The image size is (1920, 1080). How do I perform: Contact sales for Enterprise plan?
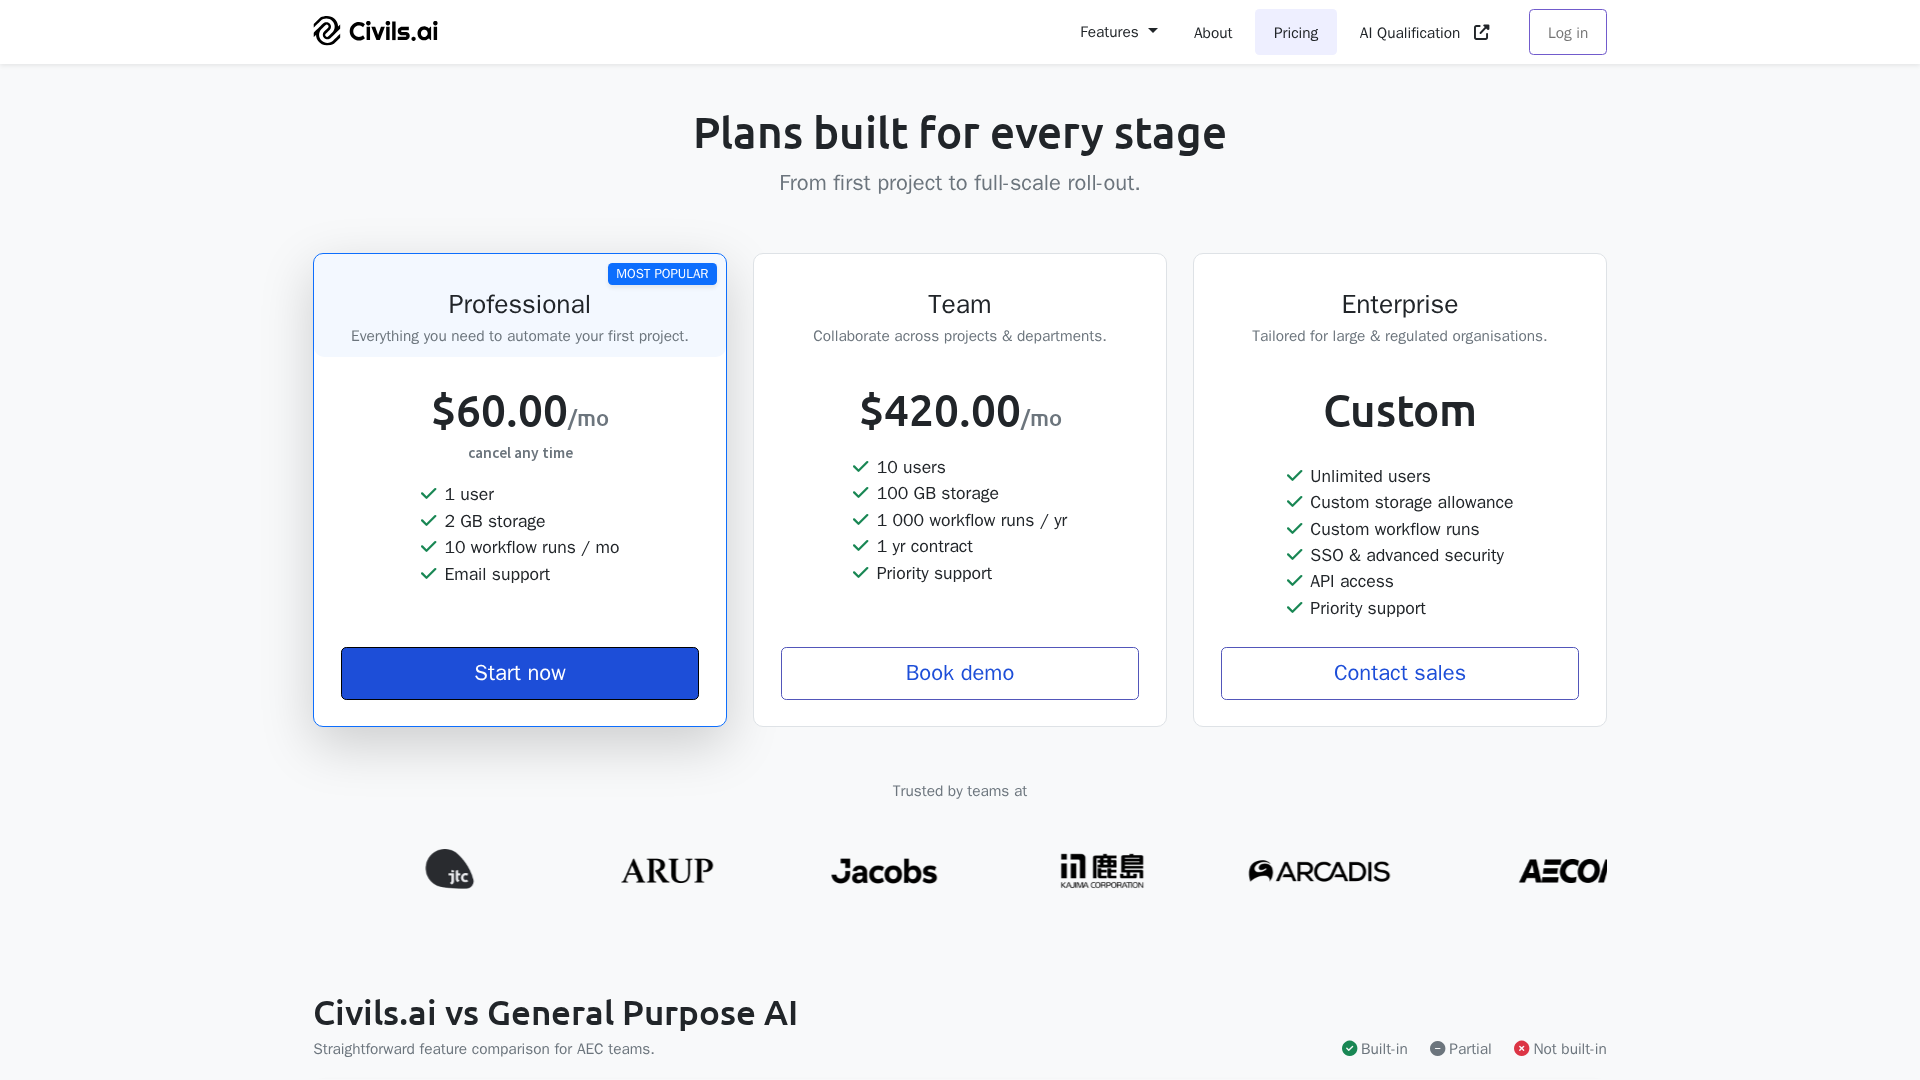(1399, 673)
